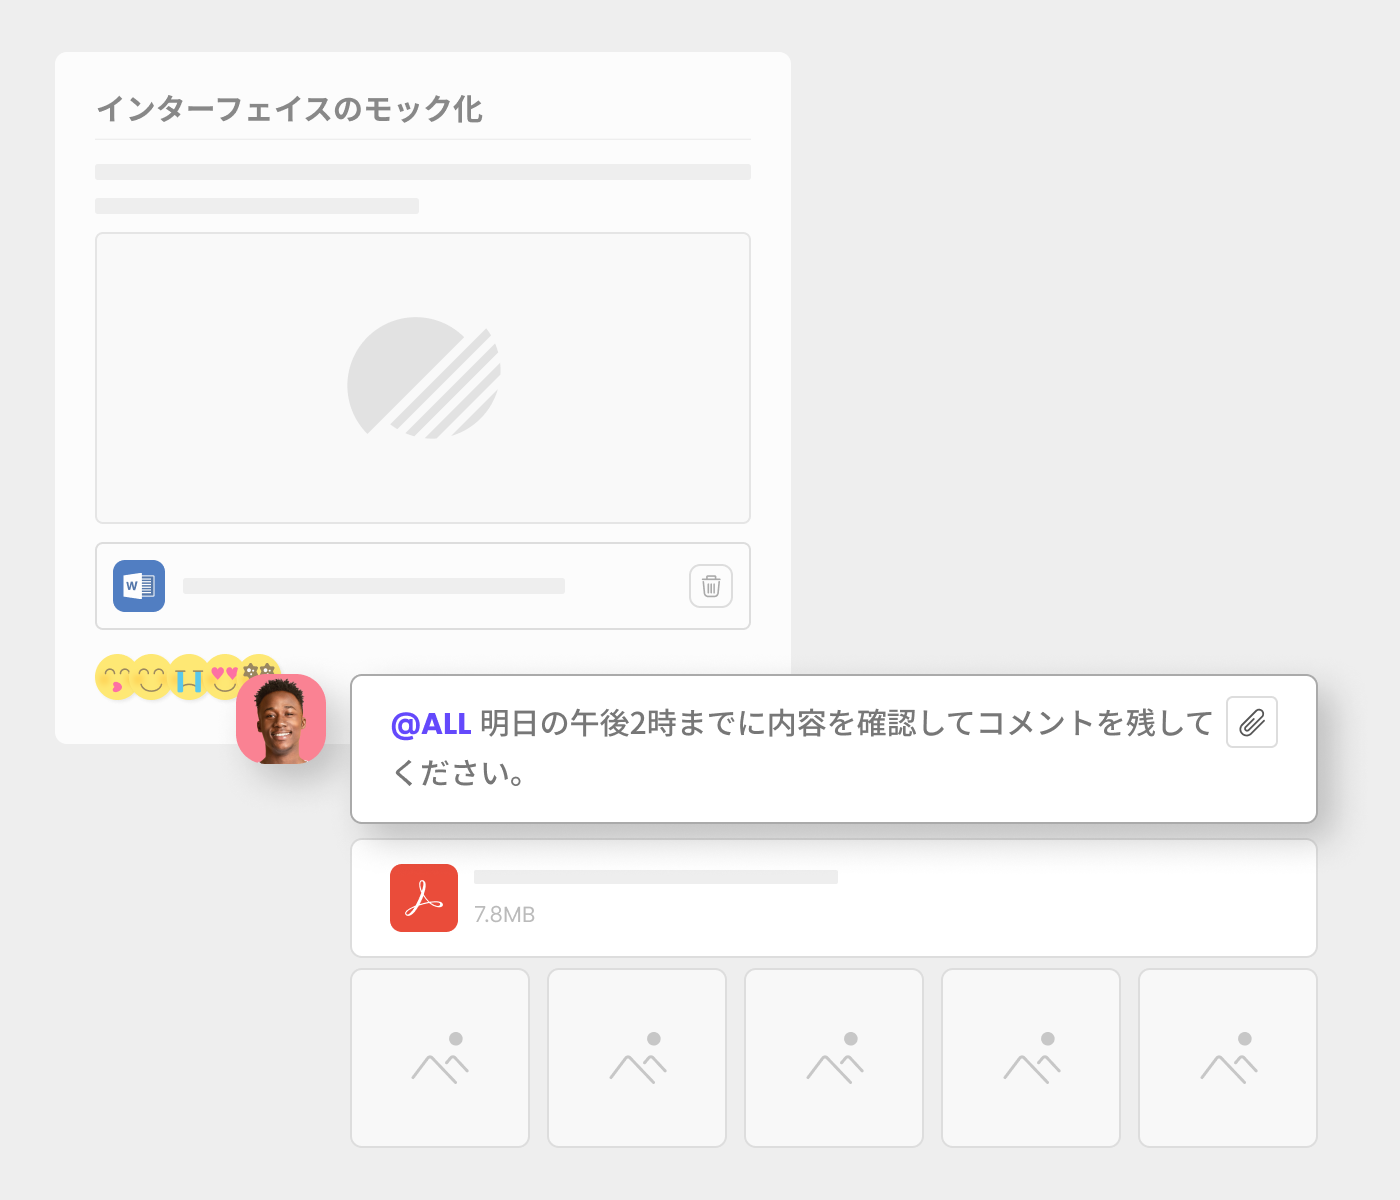This screenshot has height=1200, width=1400.
Task: React with the kissing face emoji
Action: 115,678
